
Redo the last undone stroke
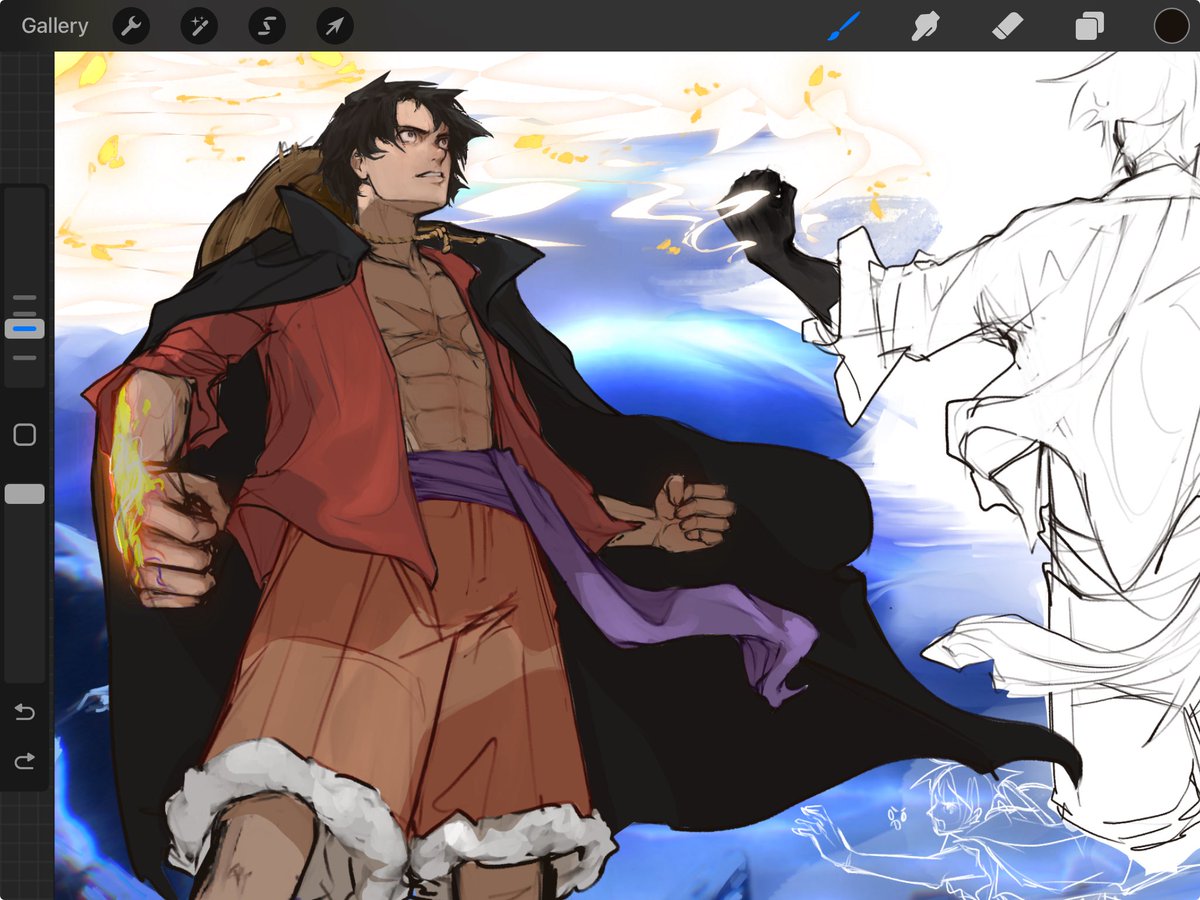click(x=25, y=762)
